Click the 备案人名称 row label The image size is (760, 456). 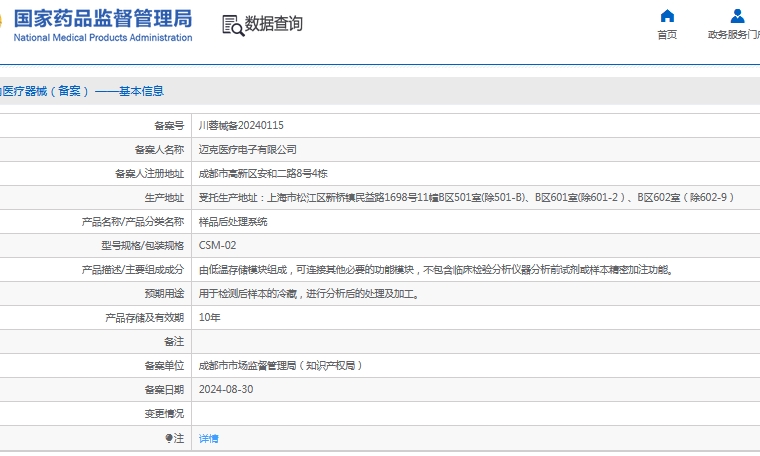159,150
